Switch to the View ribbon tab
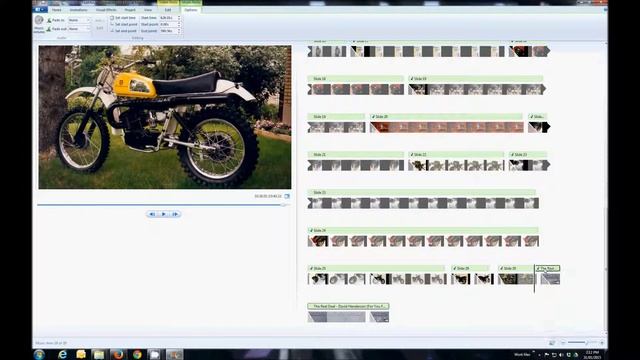This screenshot has height=360, width=640. (x=148, y=10)
